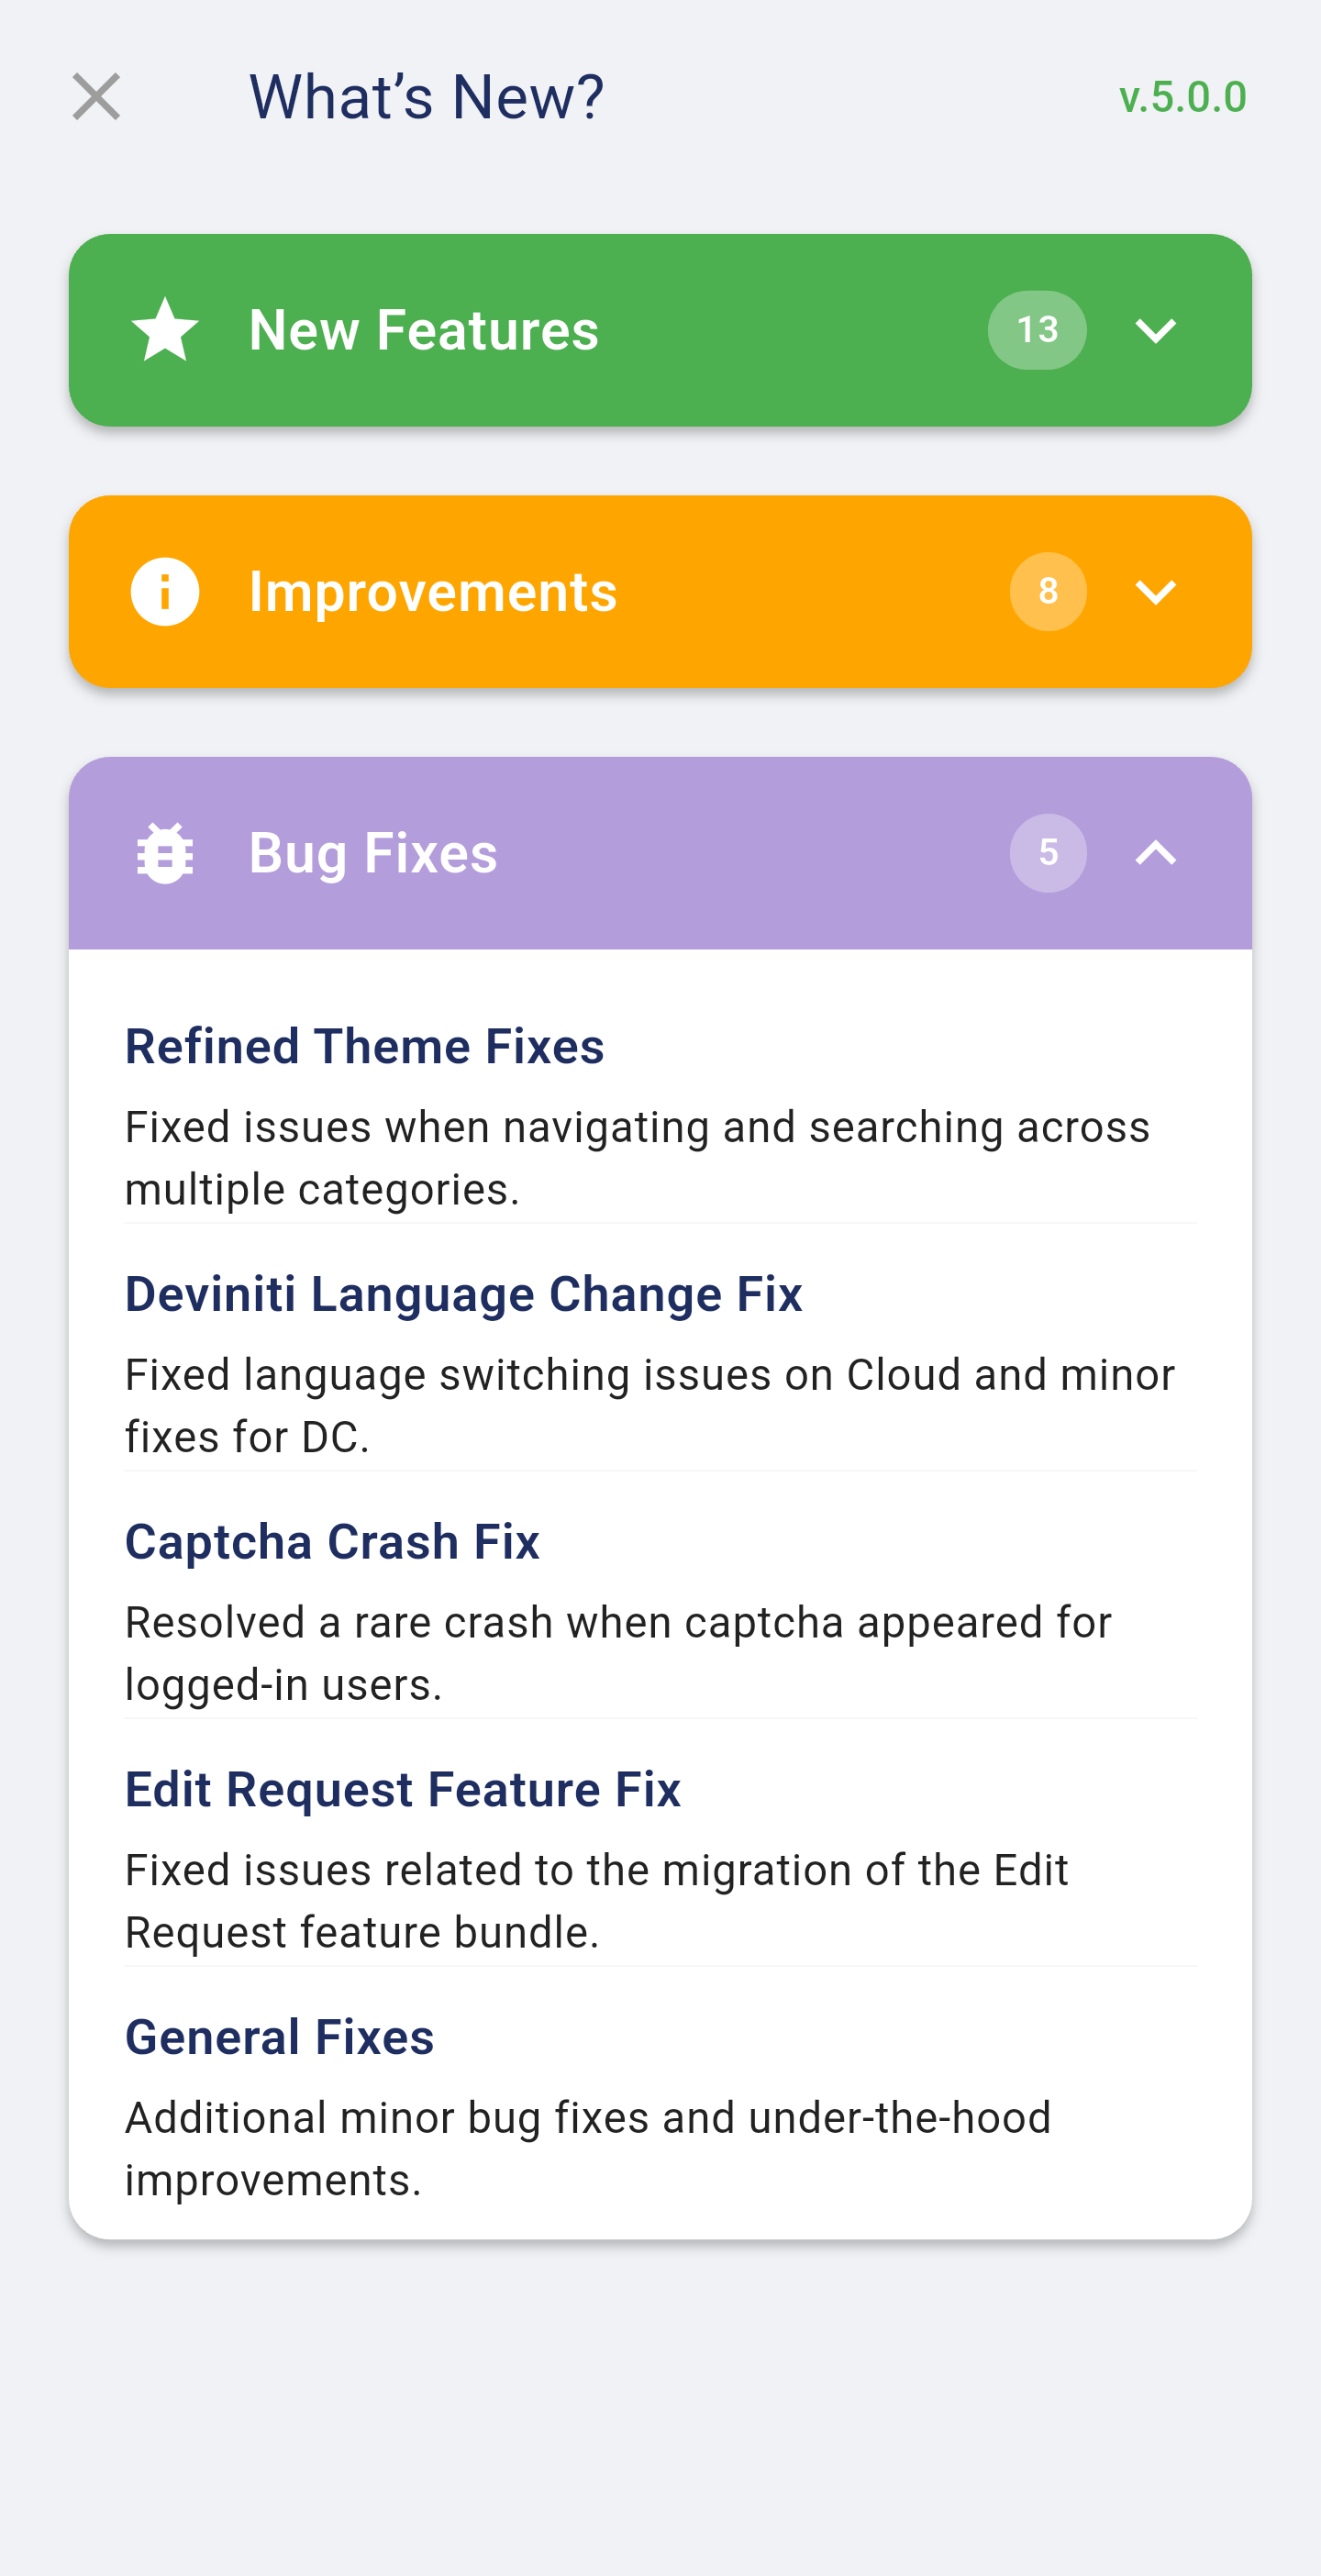Select the General Fixes entry
The height and width of the screenshot is (2576, 1321).
(x=279, y=2037)
